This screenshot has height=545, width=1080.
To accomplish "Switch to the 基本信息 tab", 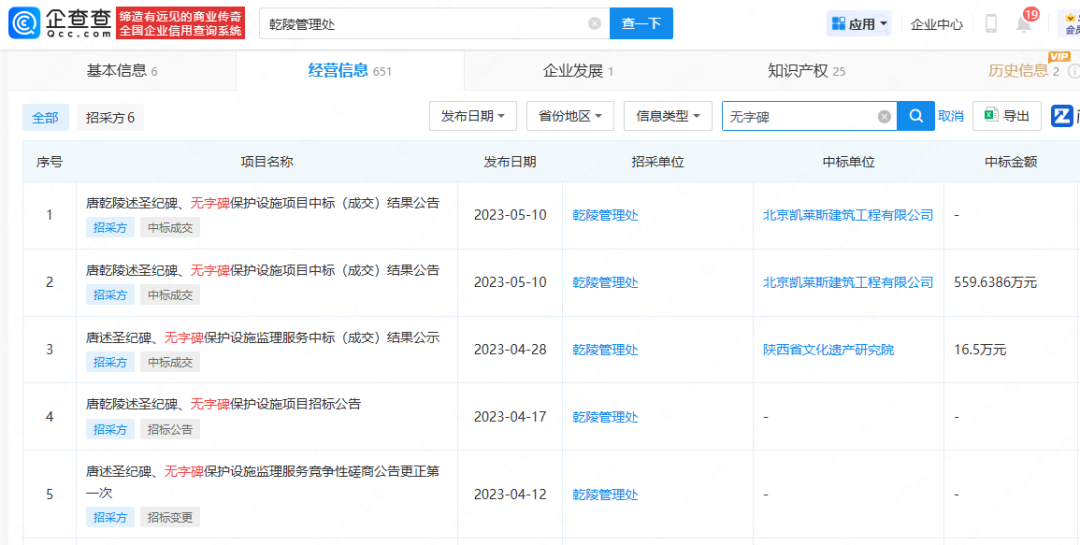I will tap(121, 71).
